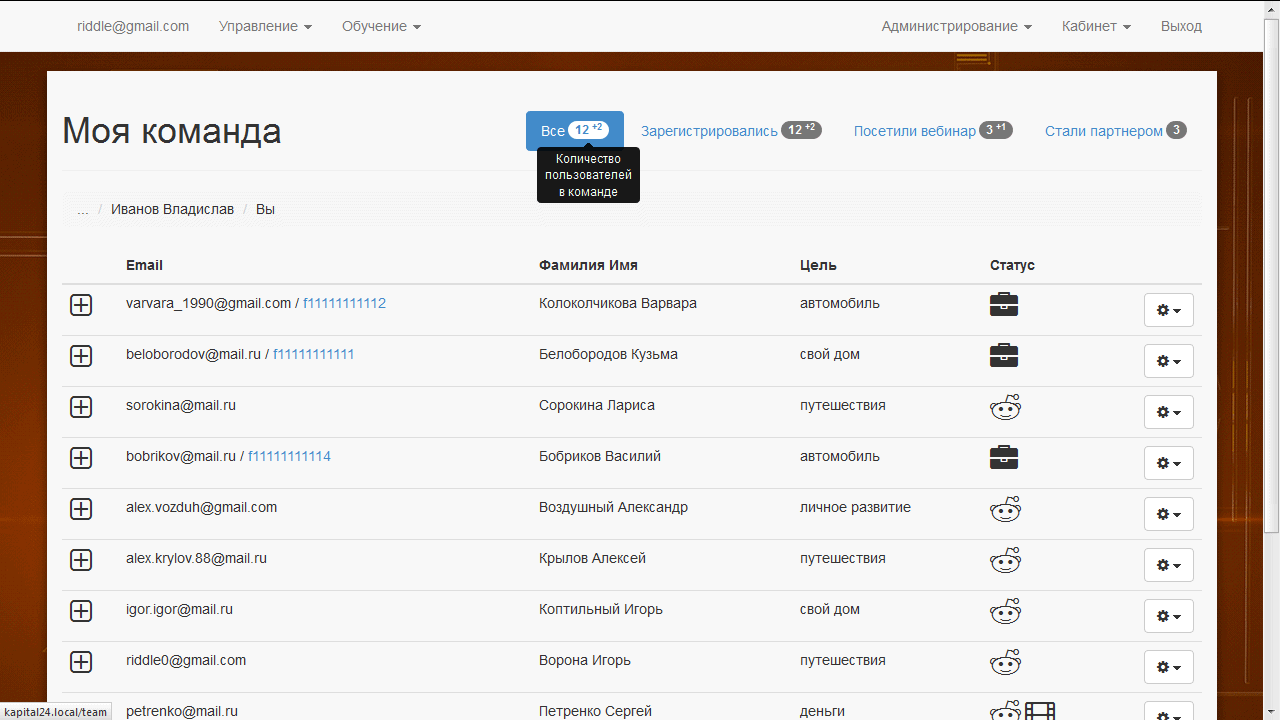Viewport: 1280px width, 720px height.
Task: Open gear menu for Воздушный Александр
Action: click(1168, 514)
